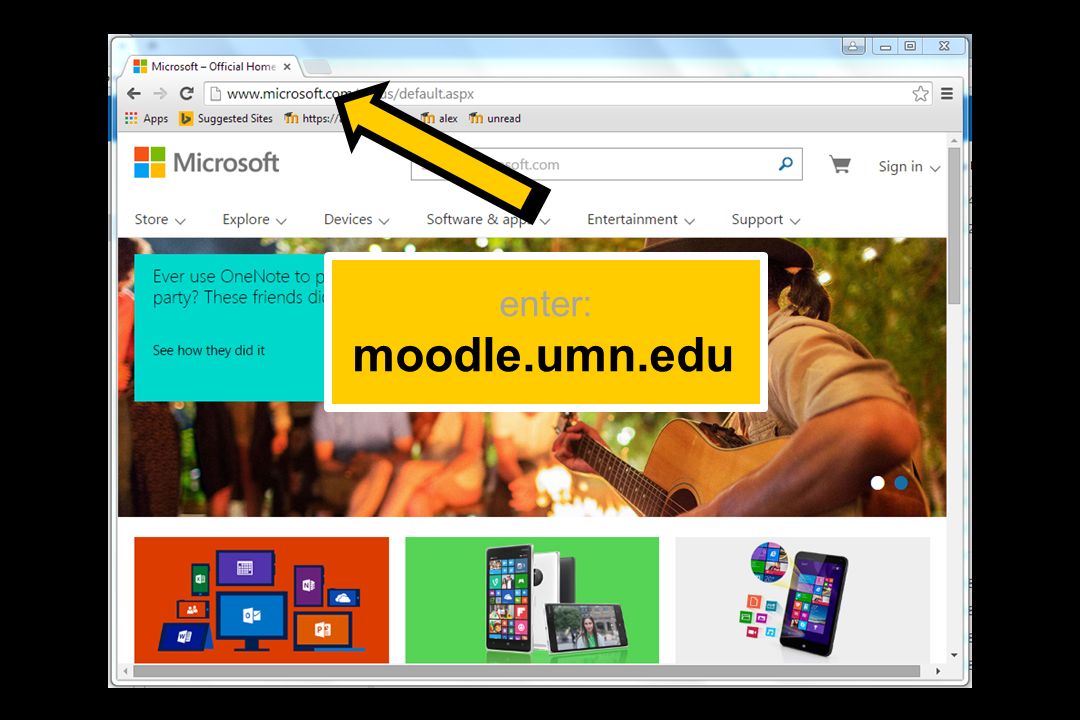
Task: Select the second blue carousel dot
Action: 901,483
